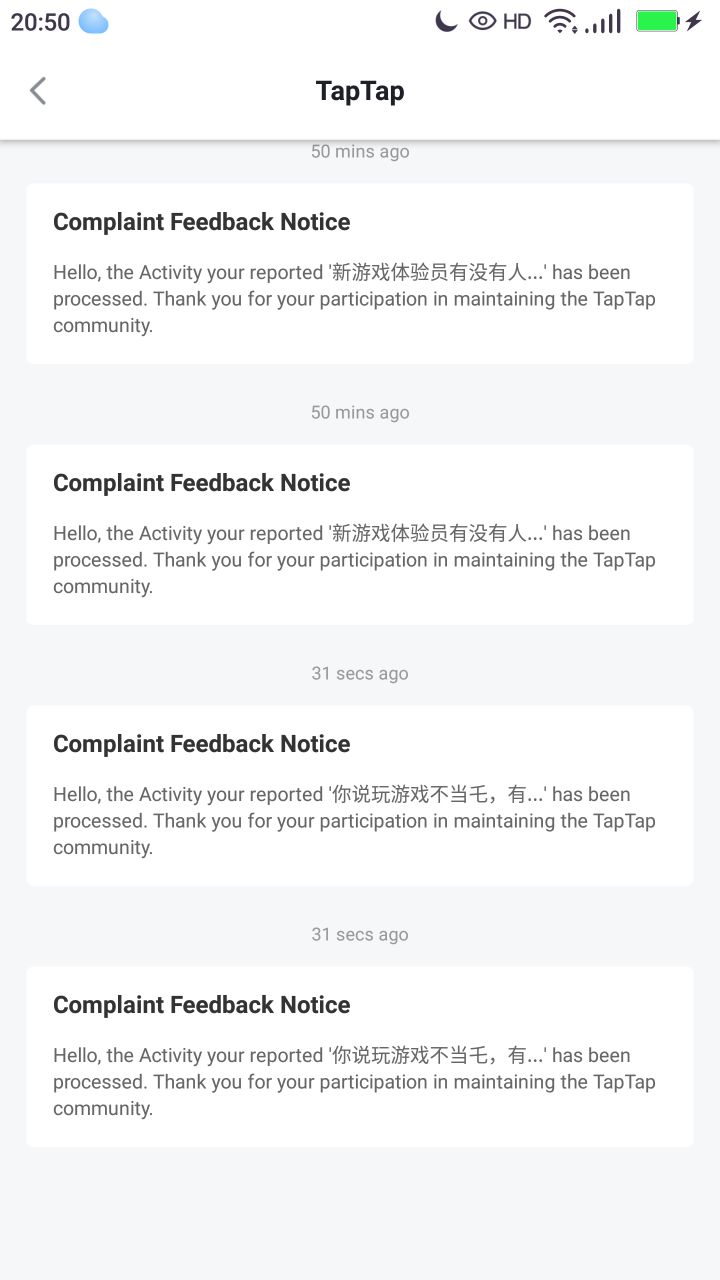Tap the 20:50 clock in status bar
This screenshot has width=720, height=1280.
click(40, 22)
